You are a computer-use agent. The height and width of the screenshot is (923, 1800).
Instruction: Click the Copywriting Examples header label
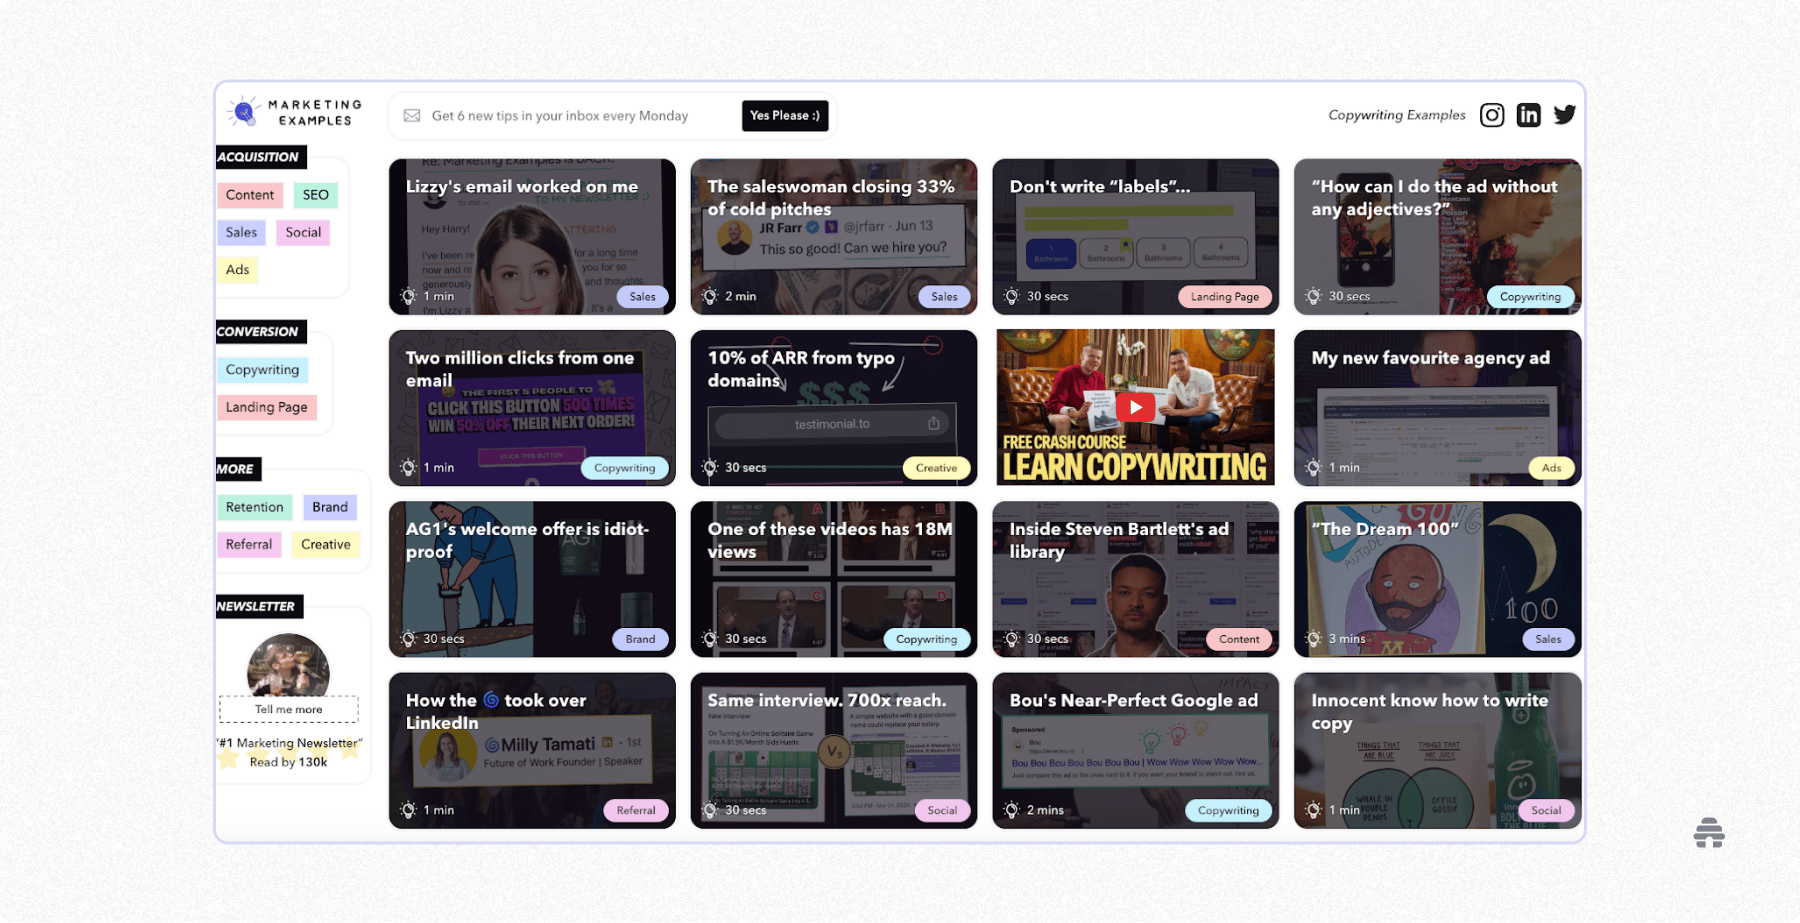(1396, 114)
